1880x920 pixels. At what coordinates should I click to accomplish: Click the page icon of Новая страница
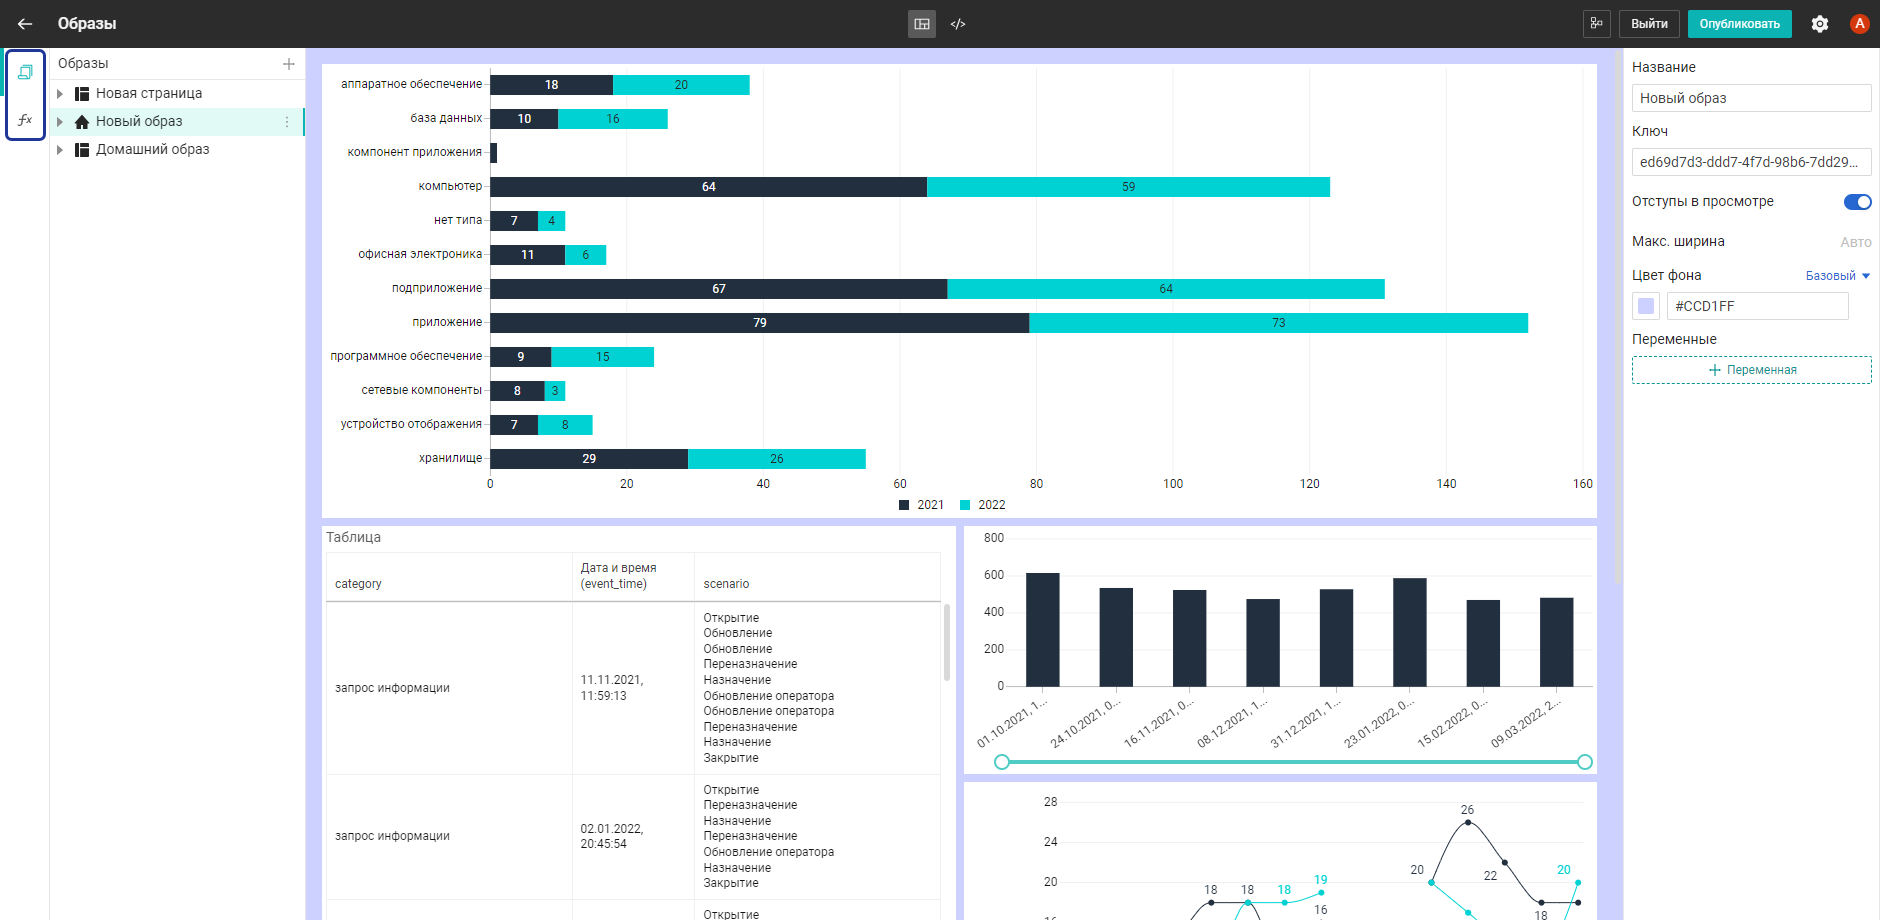pyautogui.click(x=82, y=94)
